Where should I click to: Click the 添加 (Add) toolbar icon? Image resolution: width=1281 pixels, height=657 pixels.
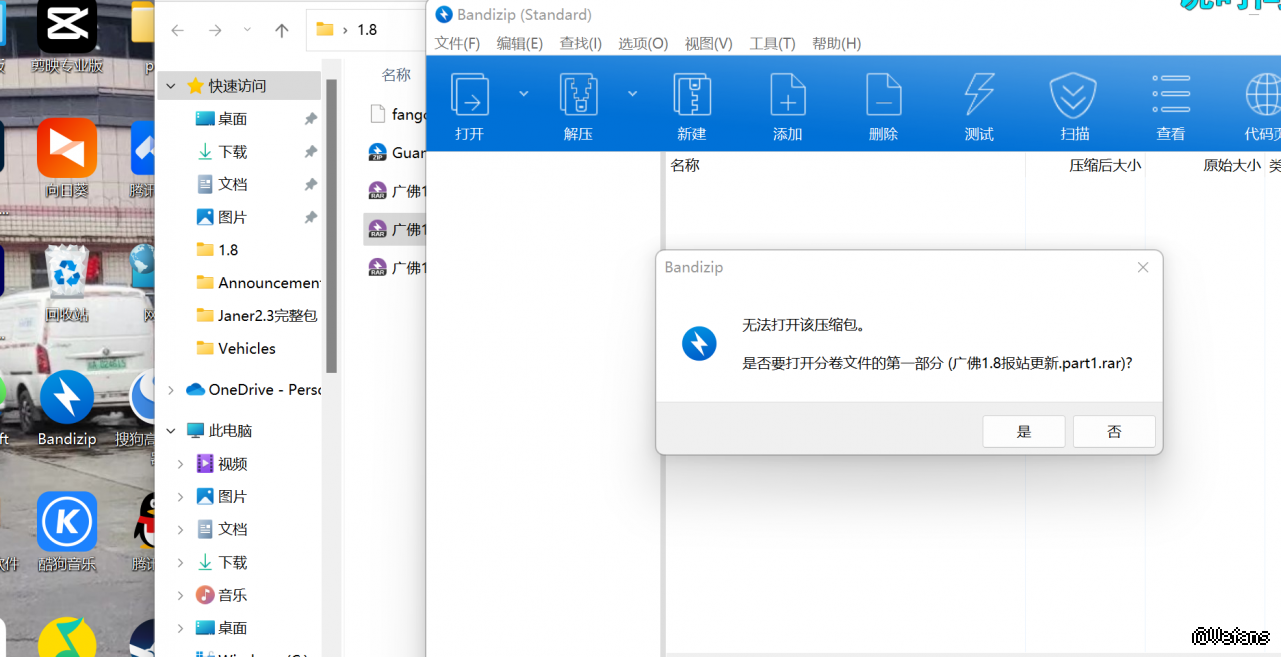788,95
